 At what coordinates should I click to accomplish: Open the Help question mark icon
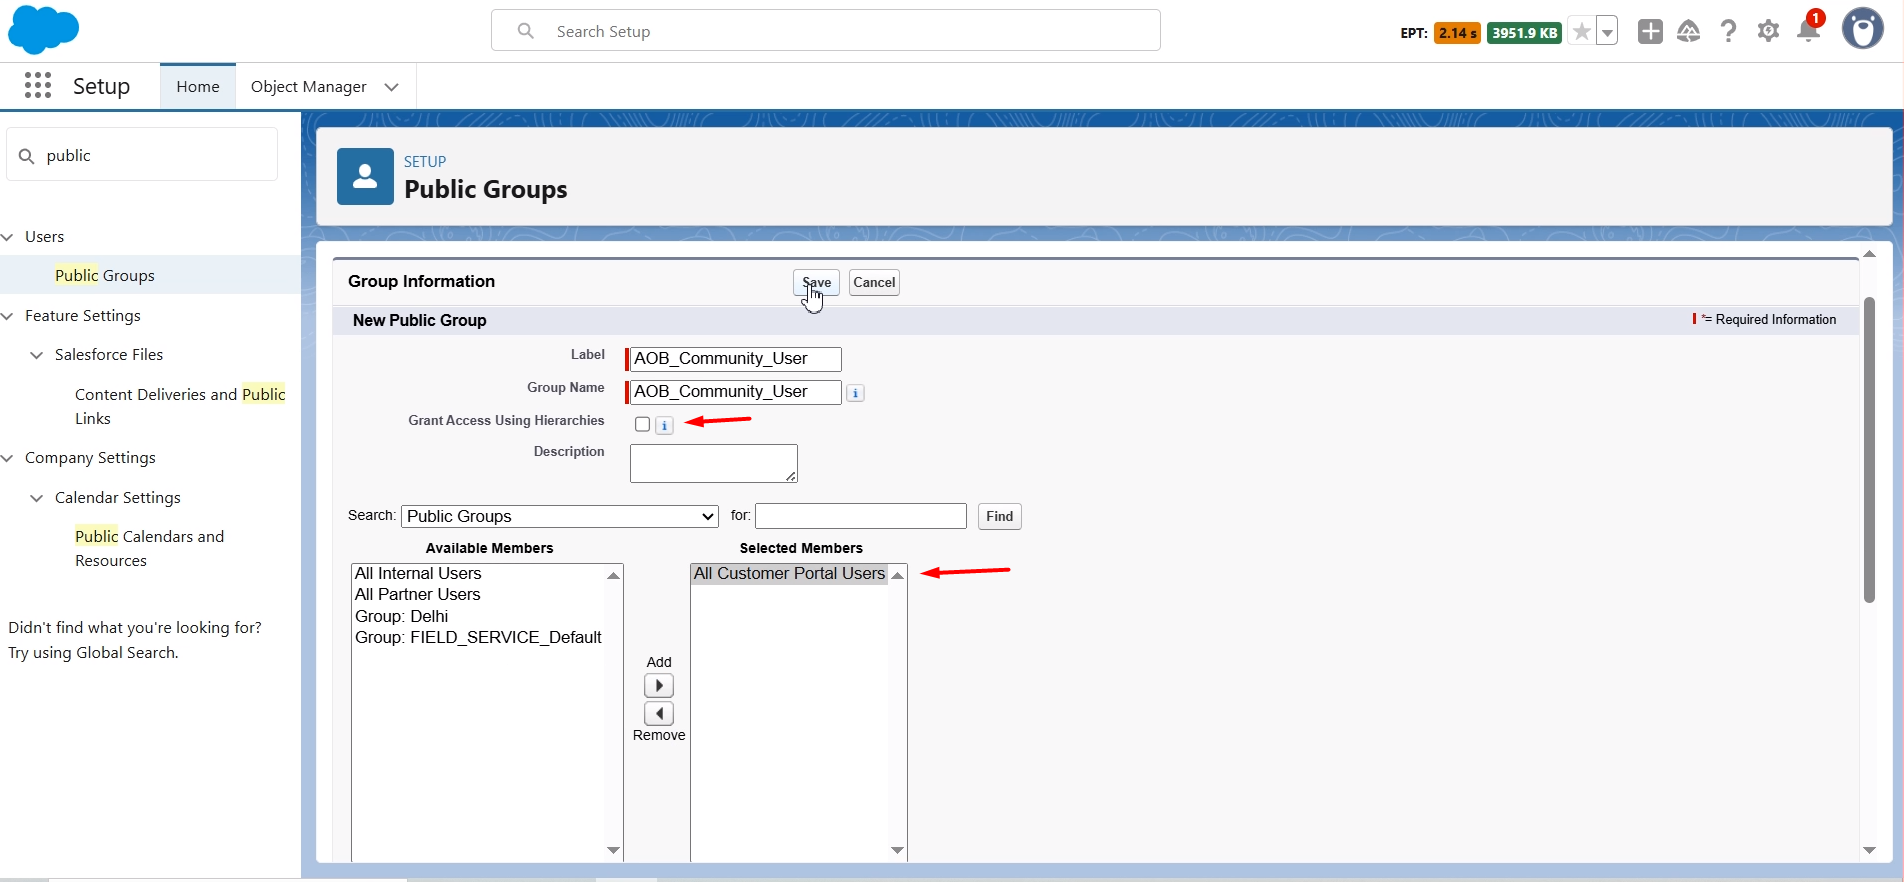(x=1728, y=32)
